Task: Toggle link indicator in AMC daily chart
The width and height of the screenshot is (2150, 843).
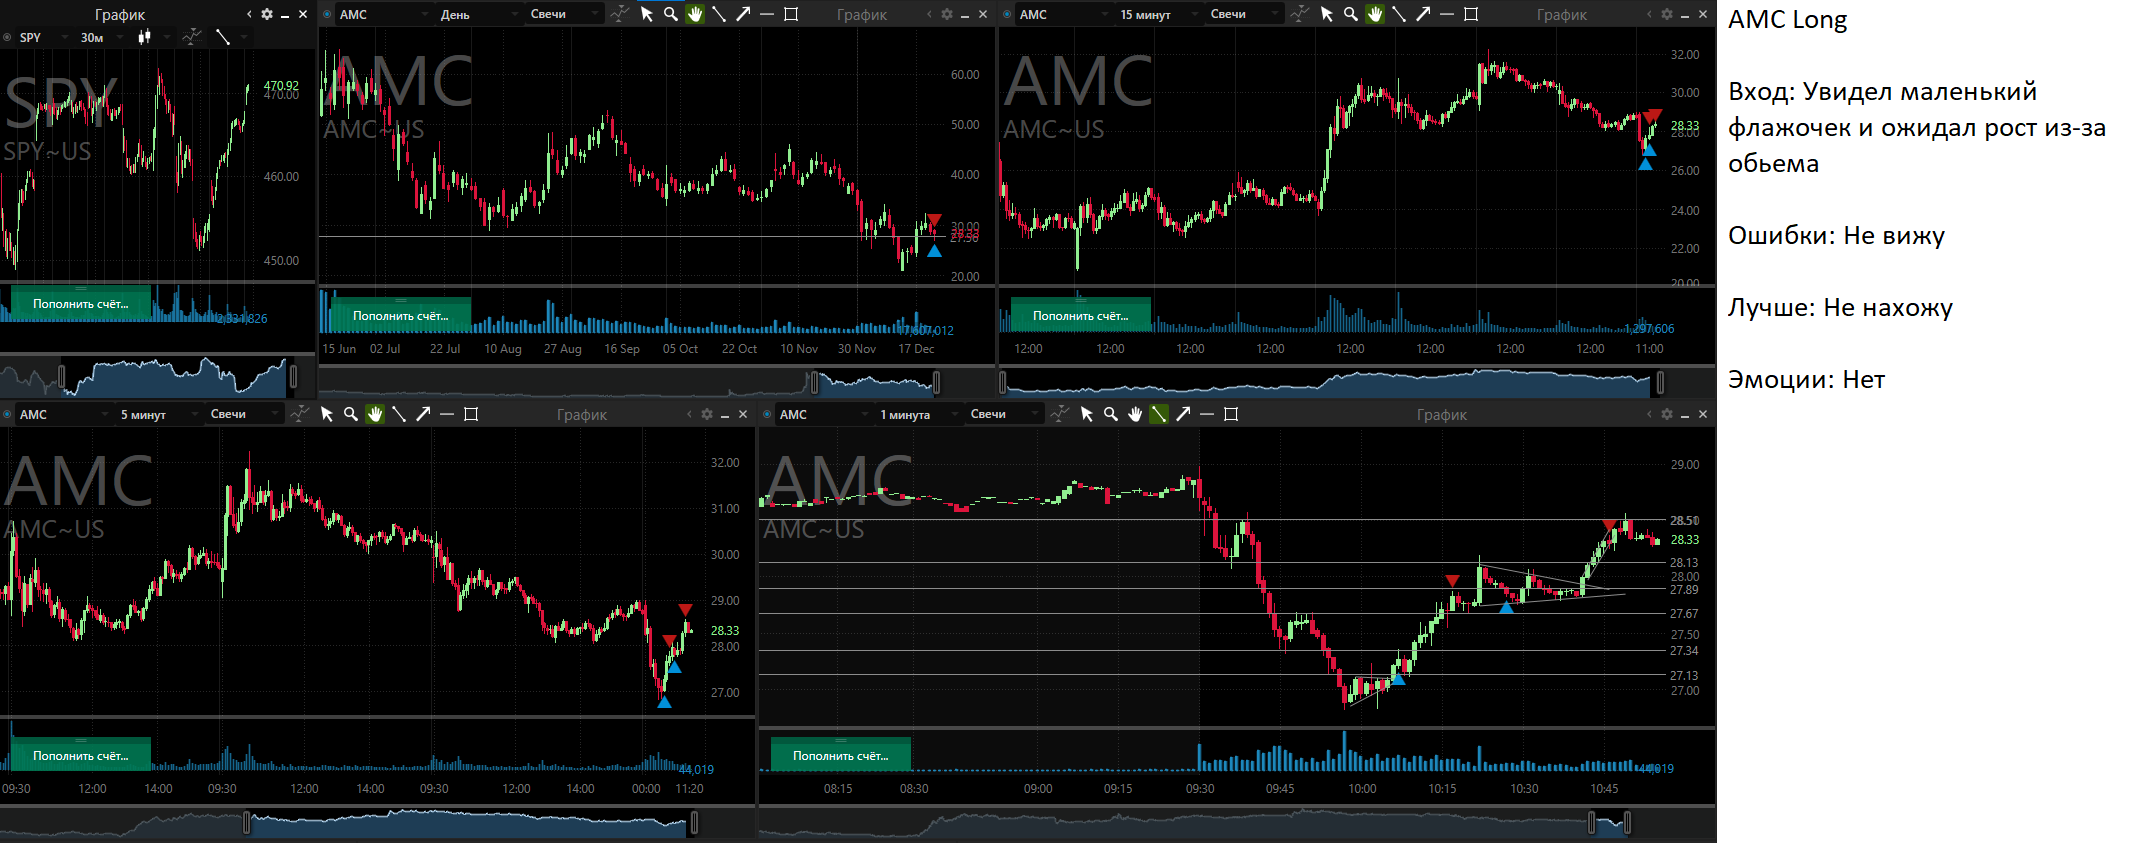Action: [327, 14]
